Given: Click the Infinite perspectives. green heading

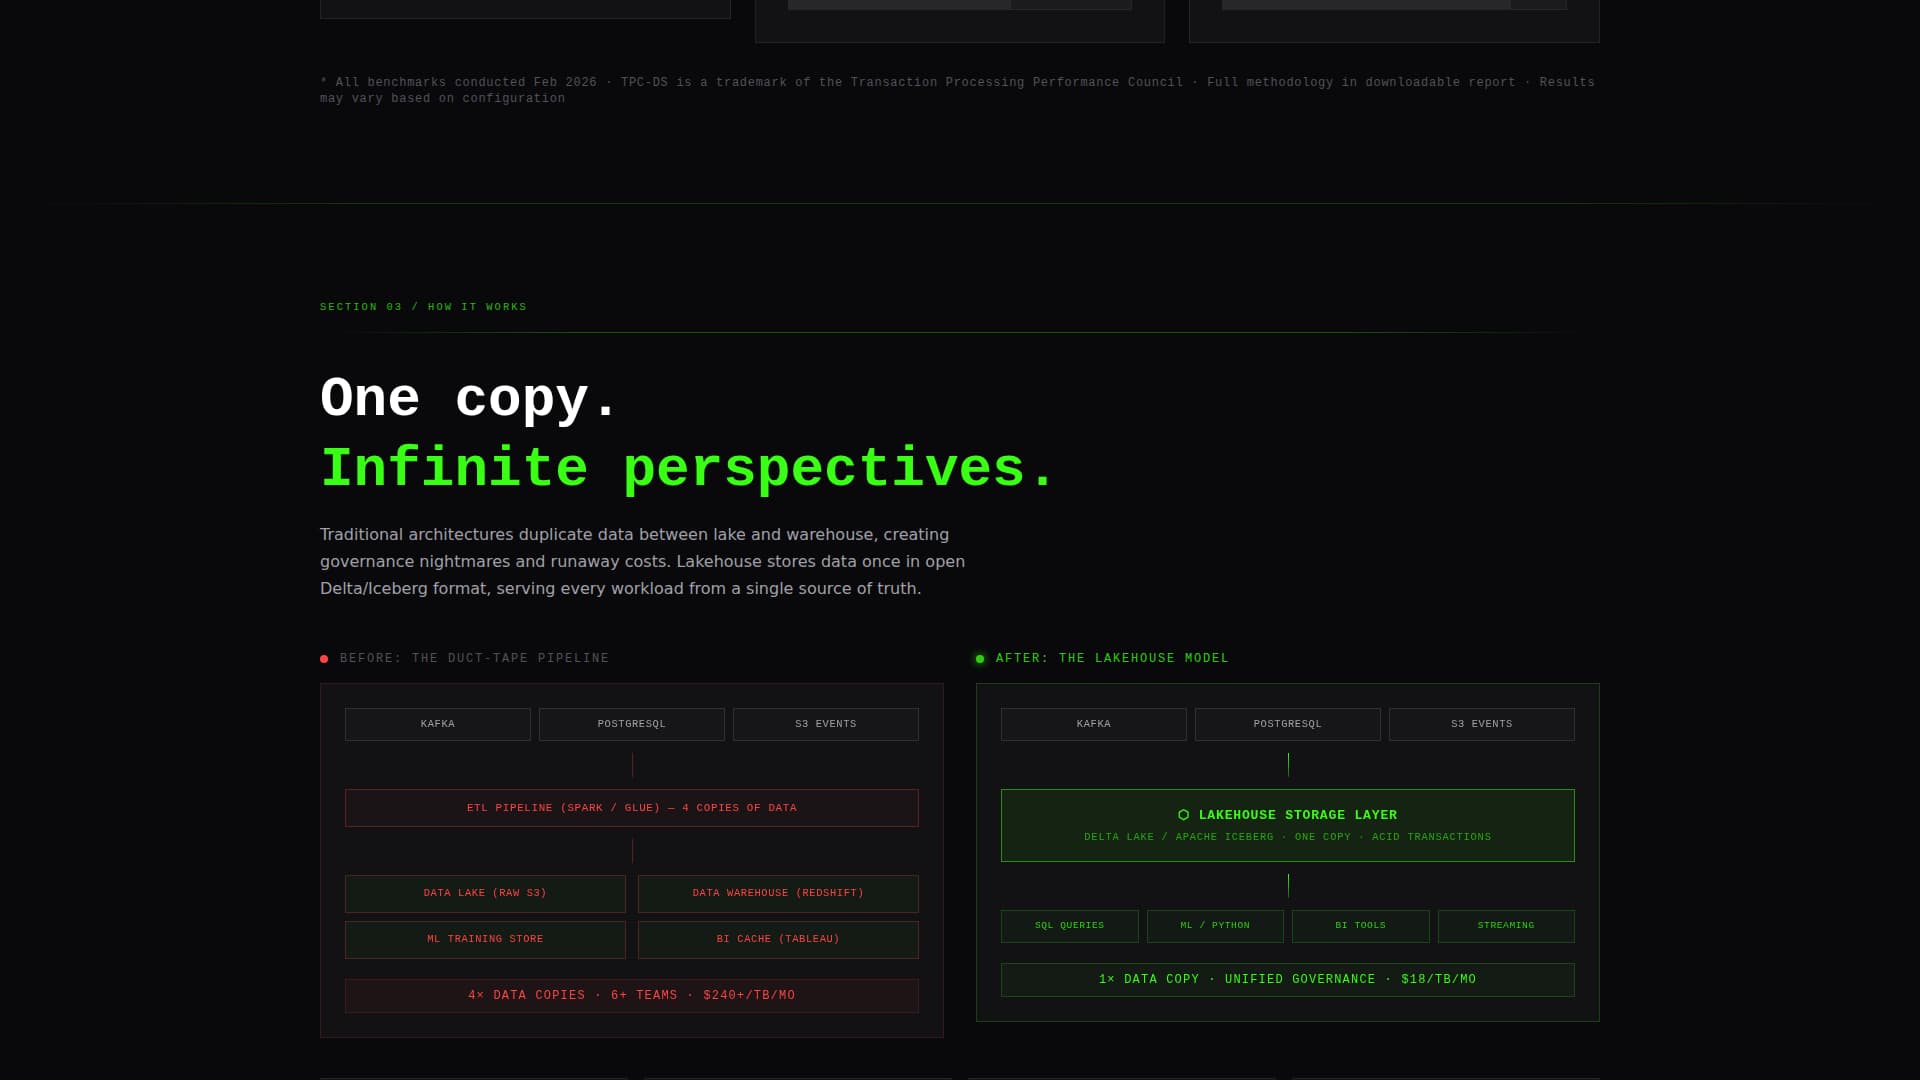Looking at the screenshot, I should pyautogui.click(x=687, y=468).
